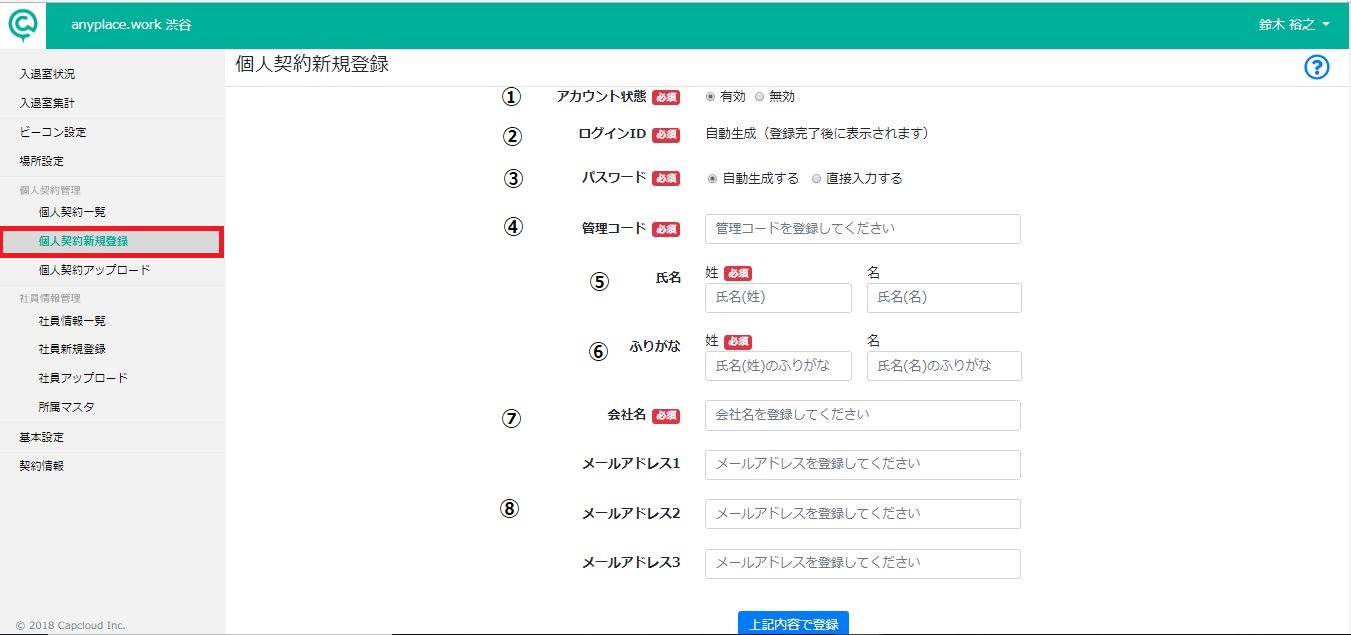
Task: Click the メールアドレス1 input field
Action: (863, 465)
